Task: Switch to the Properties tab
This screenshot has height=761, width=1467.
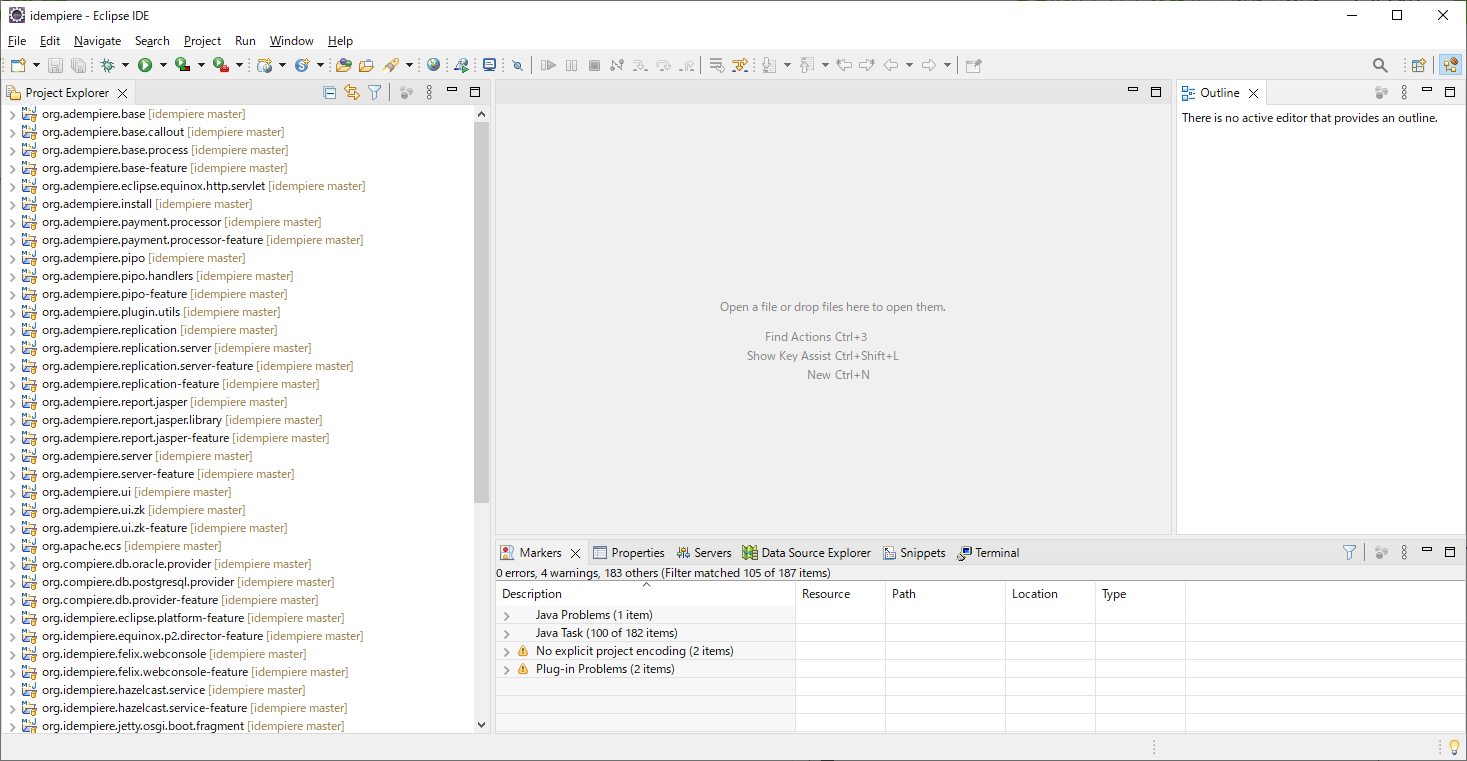Action: tap(629, 553)
